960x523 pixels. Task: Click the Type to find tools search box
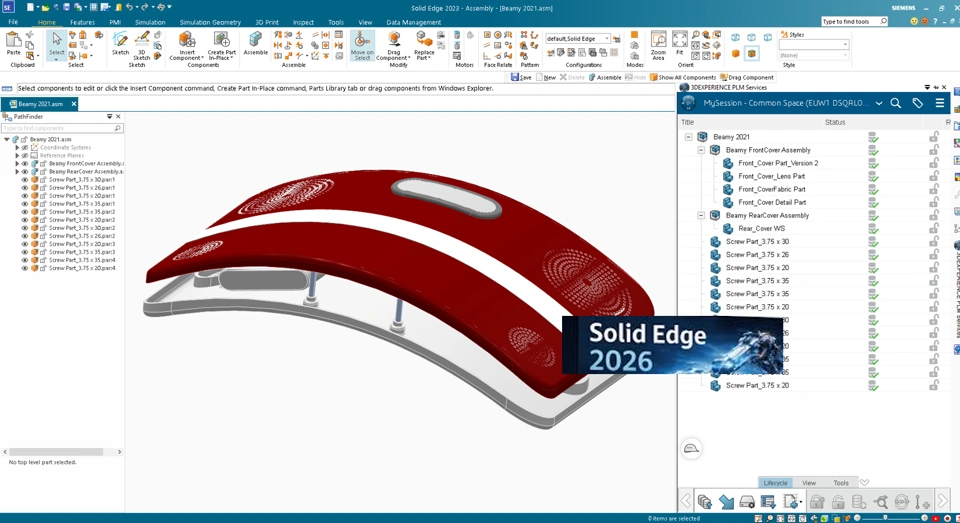854,21
